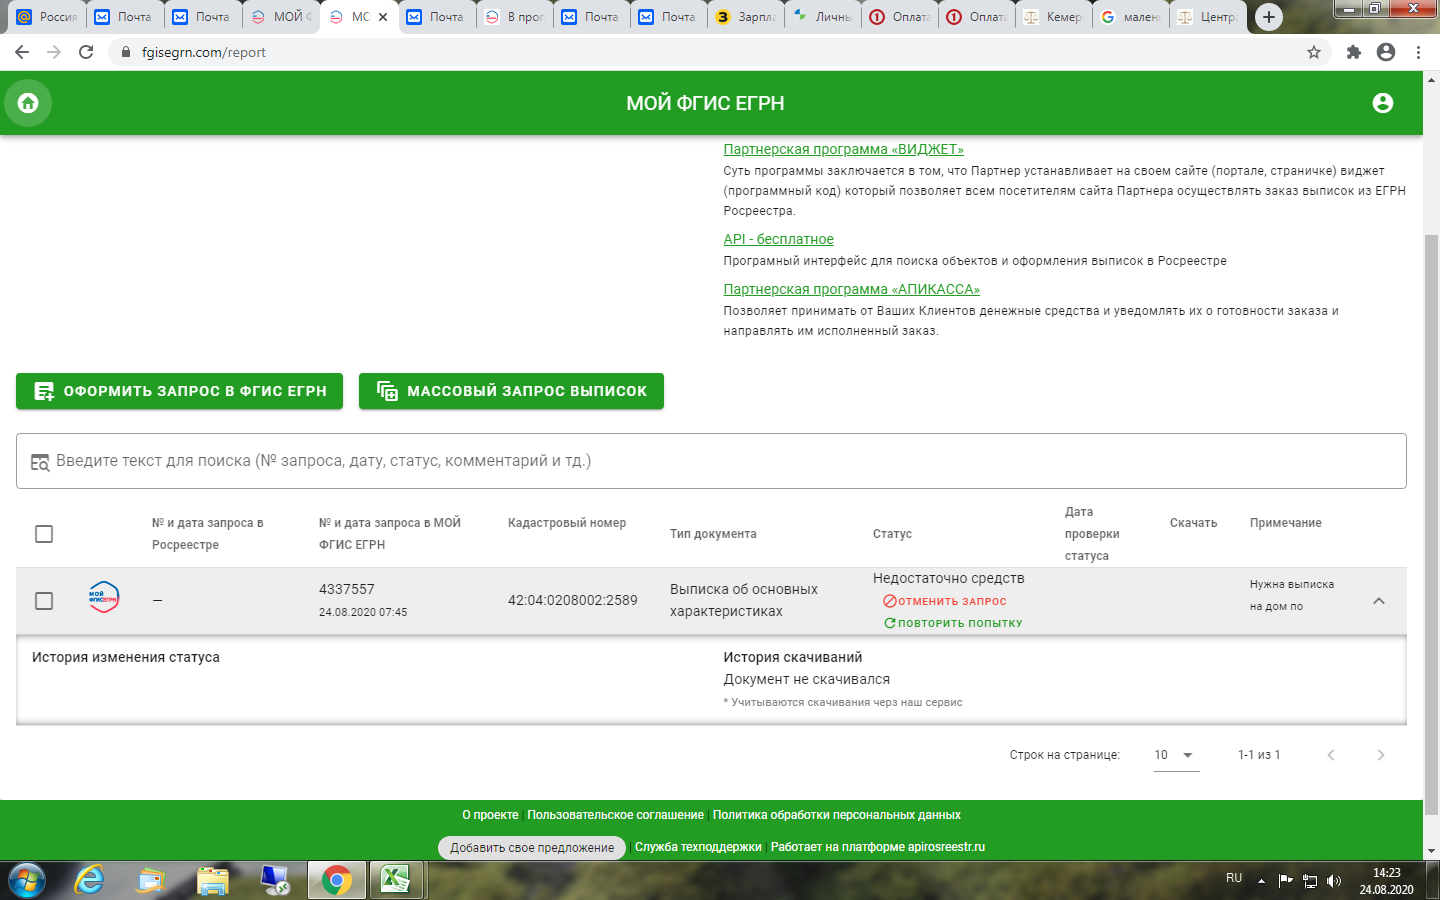Screen dimensions: 1440x900
Task: Switch to the Кемер browser tab
Action: 1053,17
